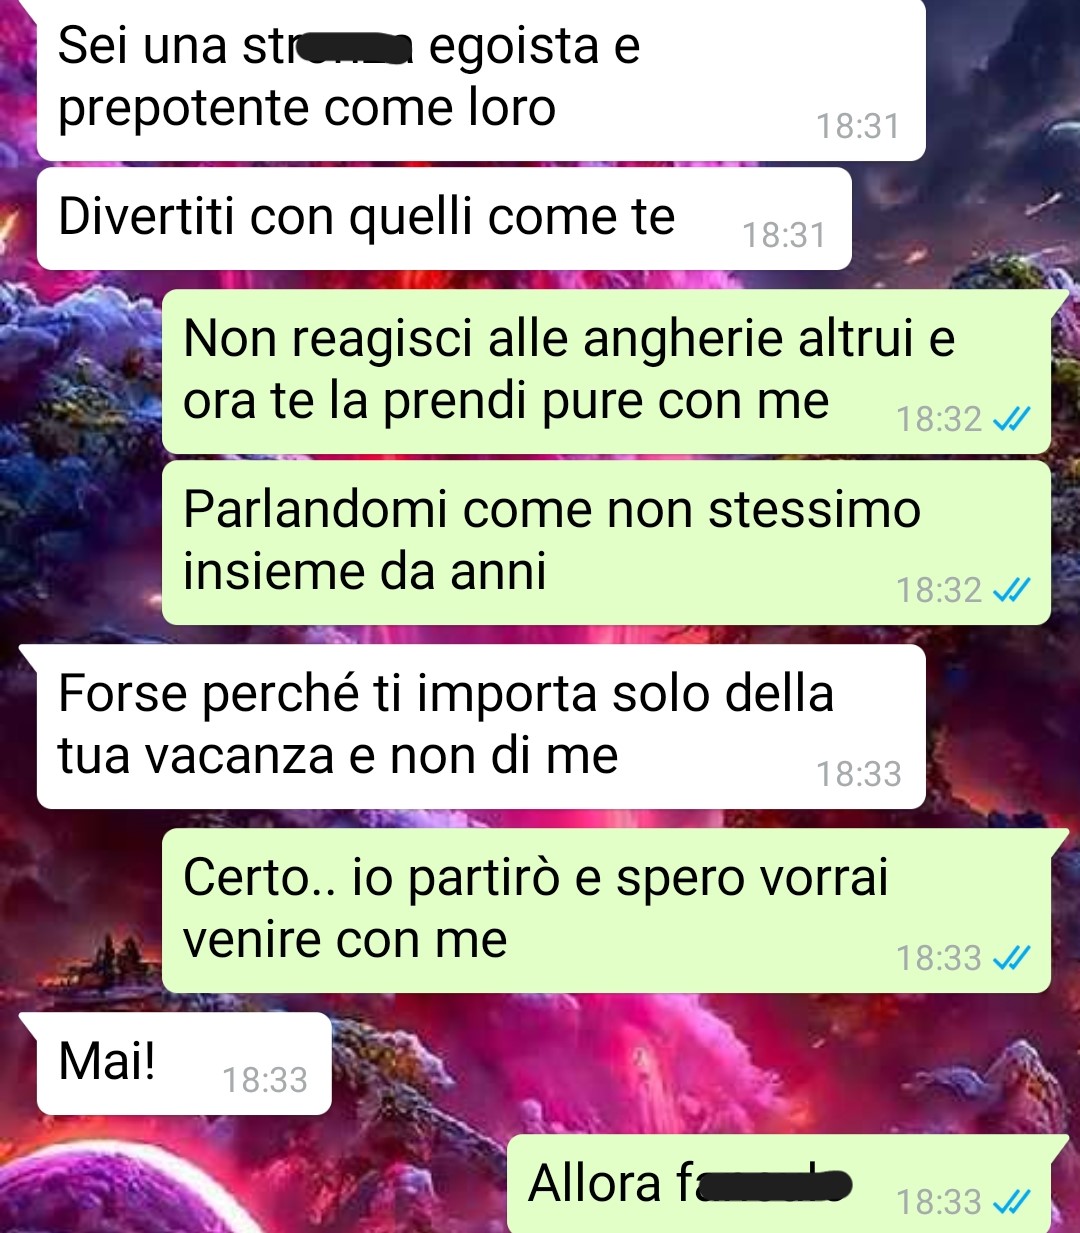The width and height of the screenshot is (1080, 1233).
Task: Tap the 18:33 timestamp beside 'Mai!'
Action: pyautogui.click(x=265, y=1080)
